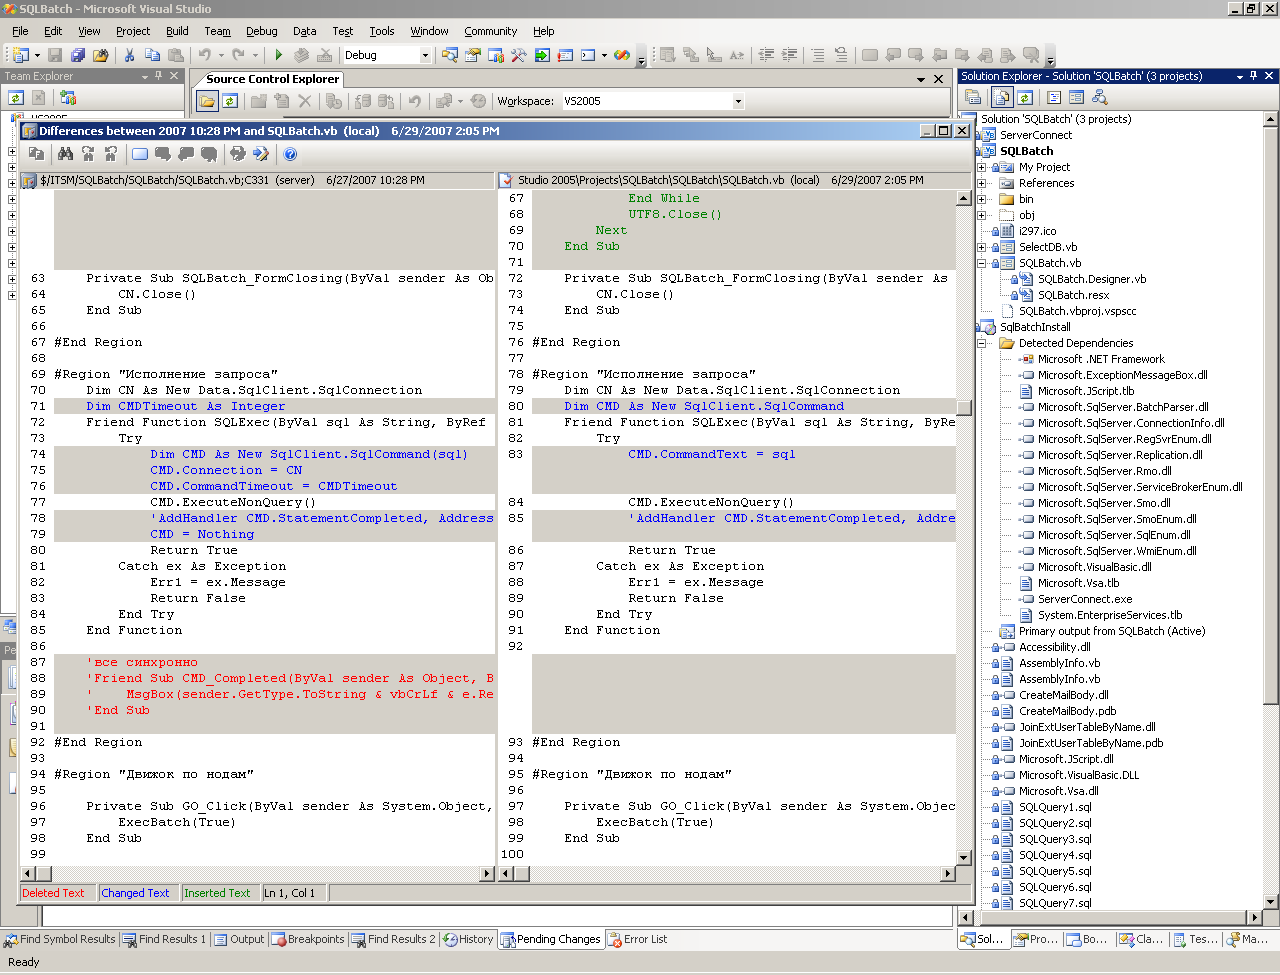Open help in the Differences window toolbar
Viewport: 1280px width, 975px height.
290,154
